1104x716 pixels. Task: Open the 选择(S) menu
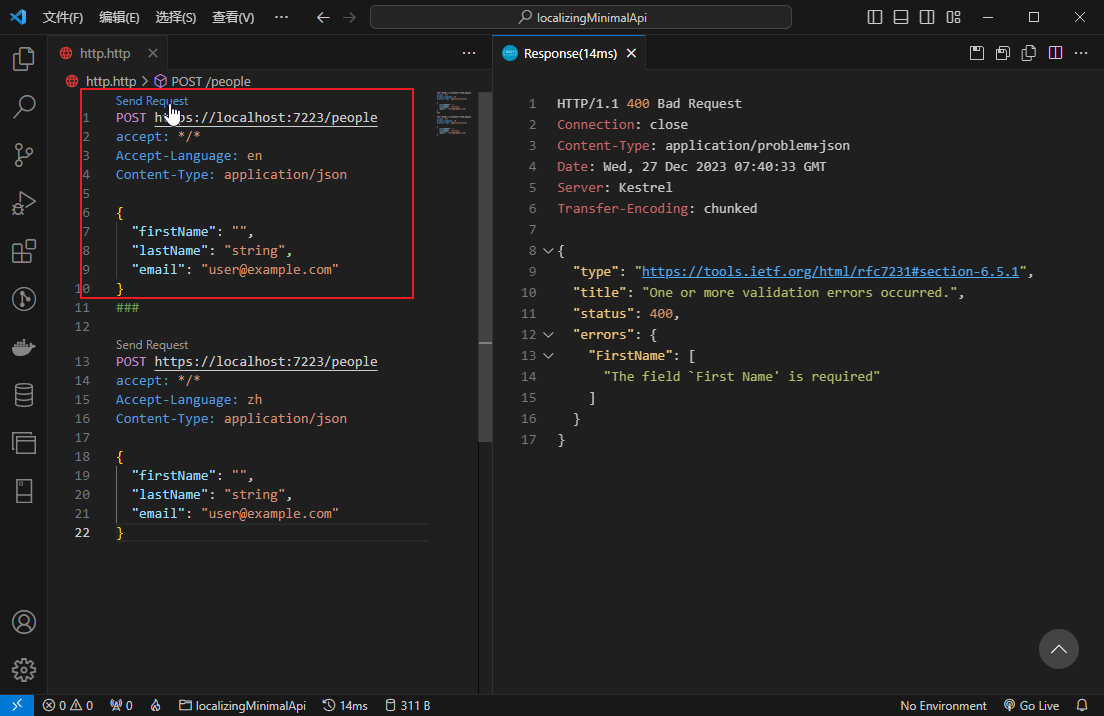pyautogui.click(x=176, y=17)
